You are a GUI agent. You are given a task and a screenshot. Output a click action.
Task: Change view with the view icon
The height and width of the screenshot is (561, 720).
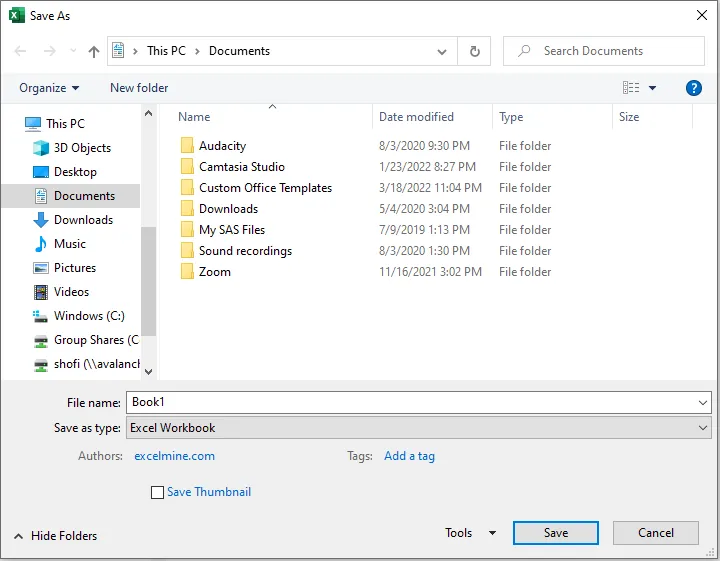pos(631,87)
